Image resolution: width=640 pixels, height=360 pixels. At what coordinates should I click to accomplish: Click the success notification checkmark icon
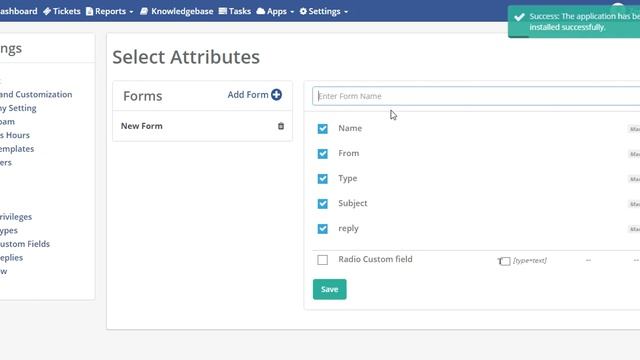(x=519, y=17)
